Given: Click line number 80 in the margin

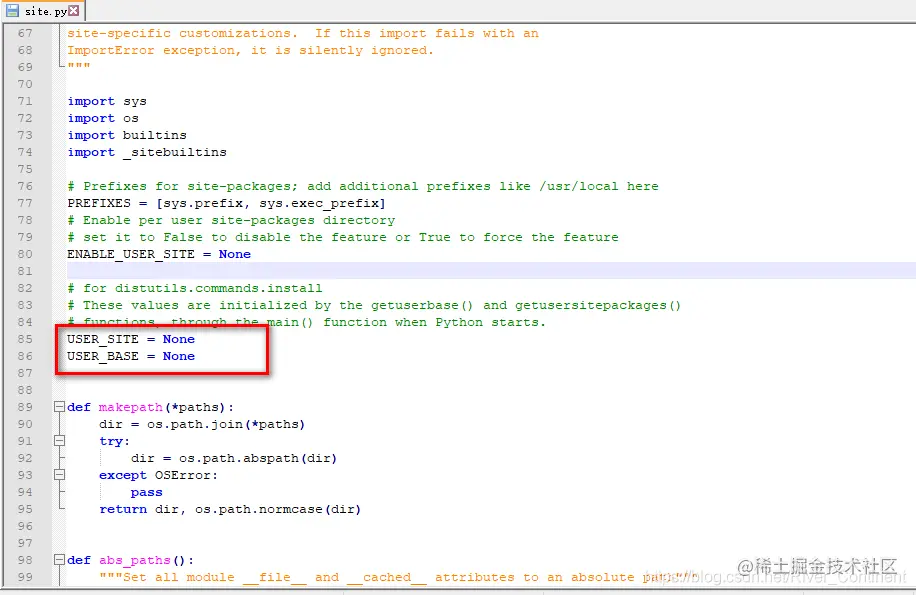Looking at the screenshot, I should pos(25,254).
